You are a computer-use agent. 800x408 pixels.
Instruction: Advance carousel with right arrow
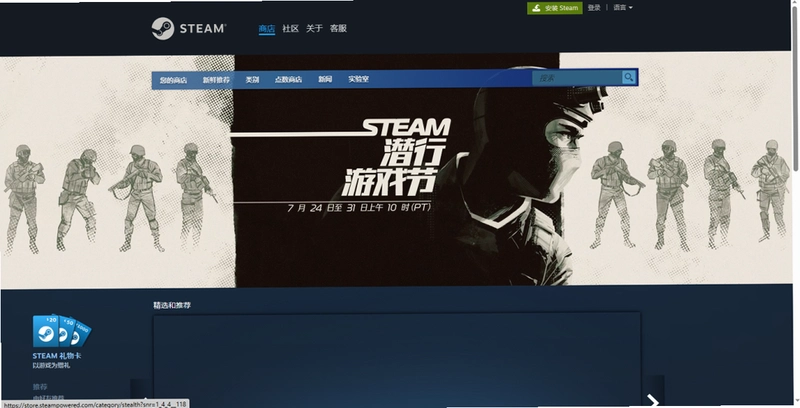pos(653,400)
